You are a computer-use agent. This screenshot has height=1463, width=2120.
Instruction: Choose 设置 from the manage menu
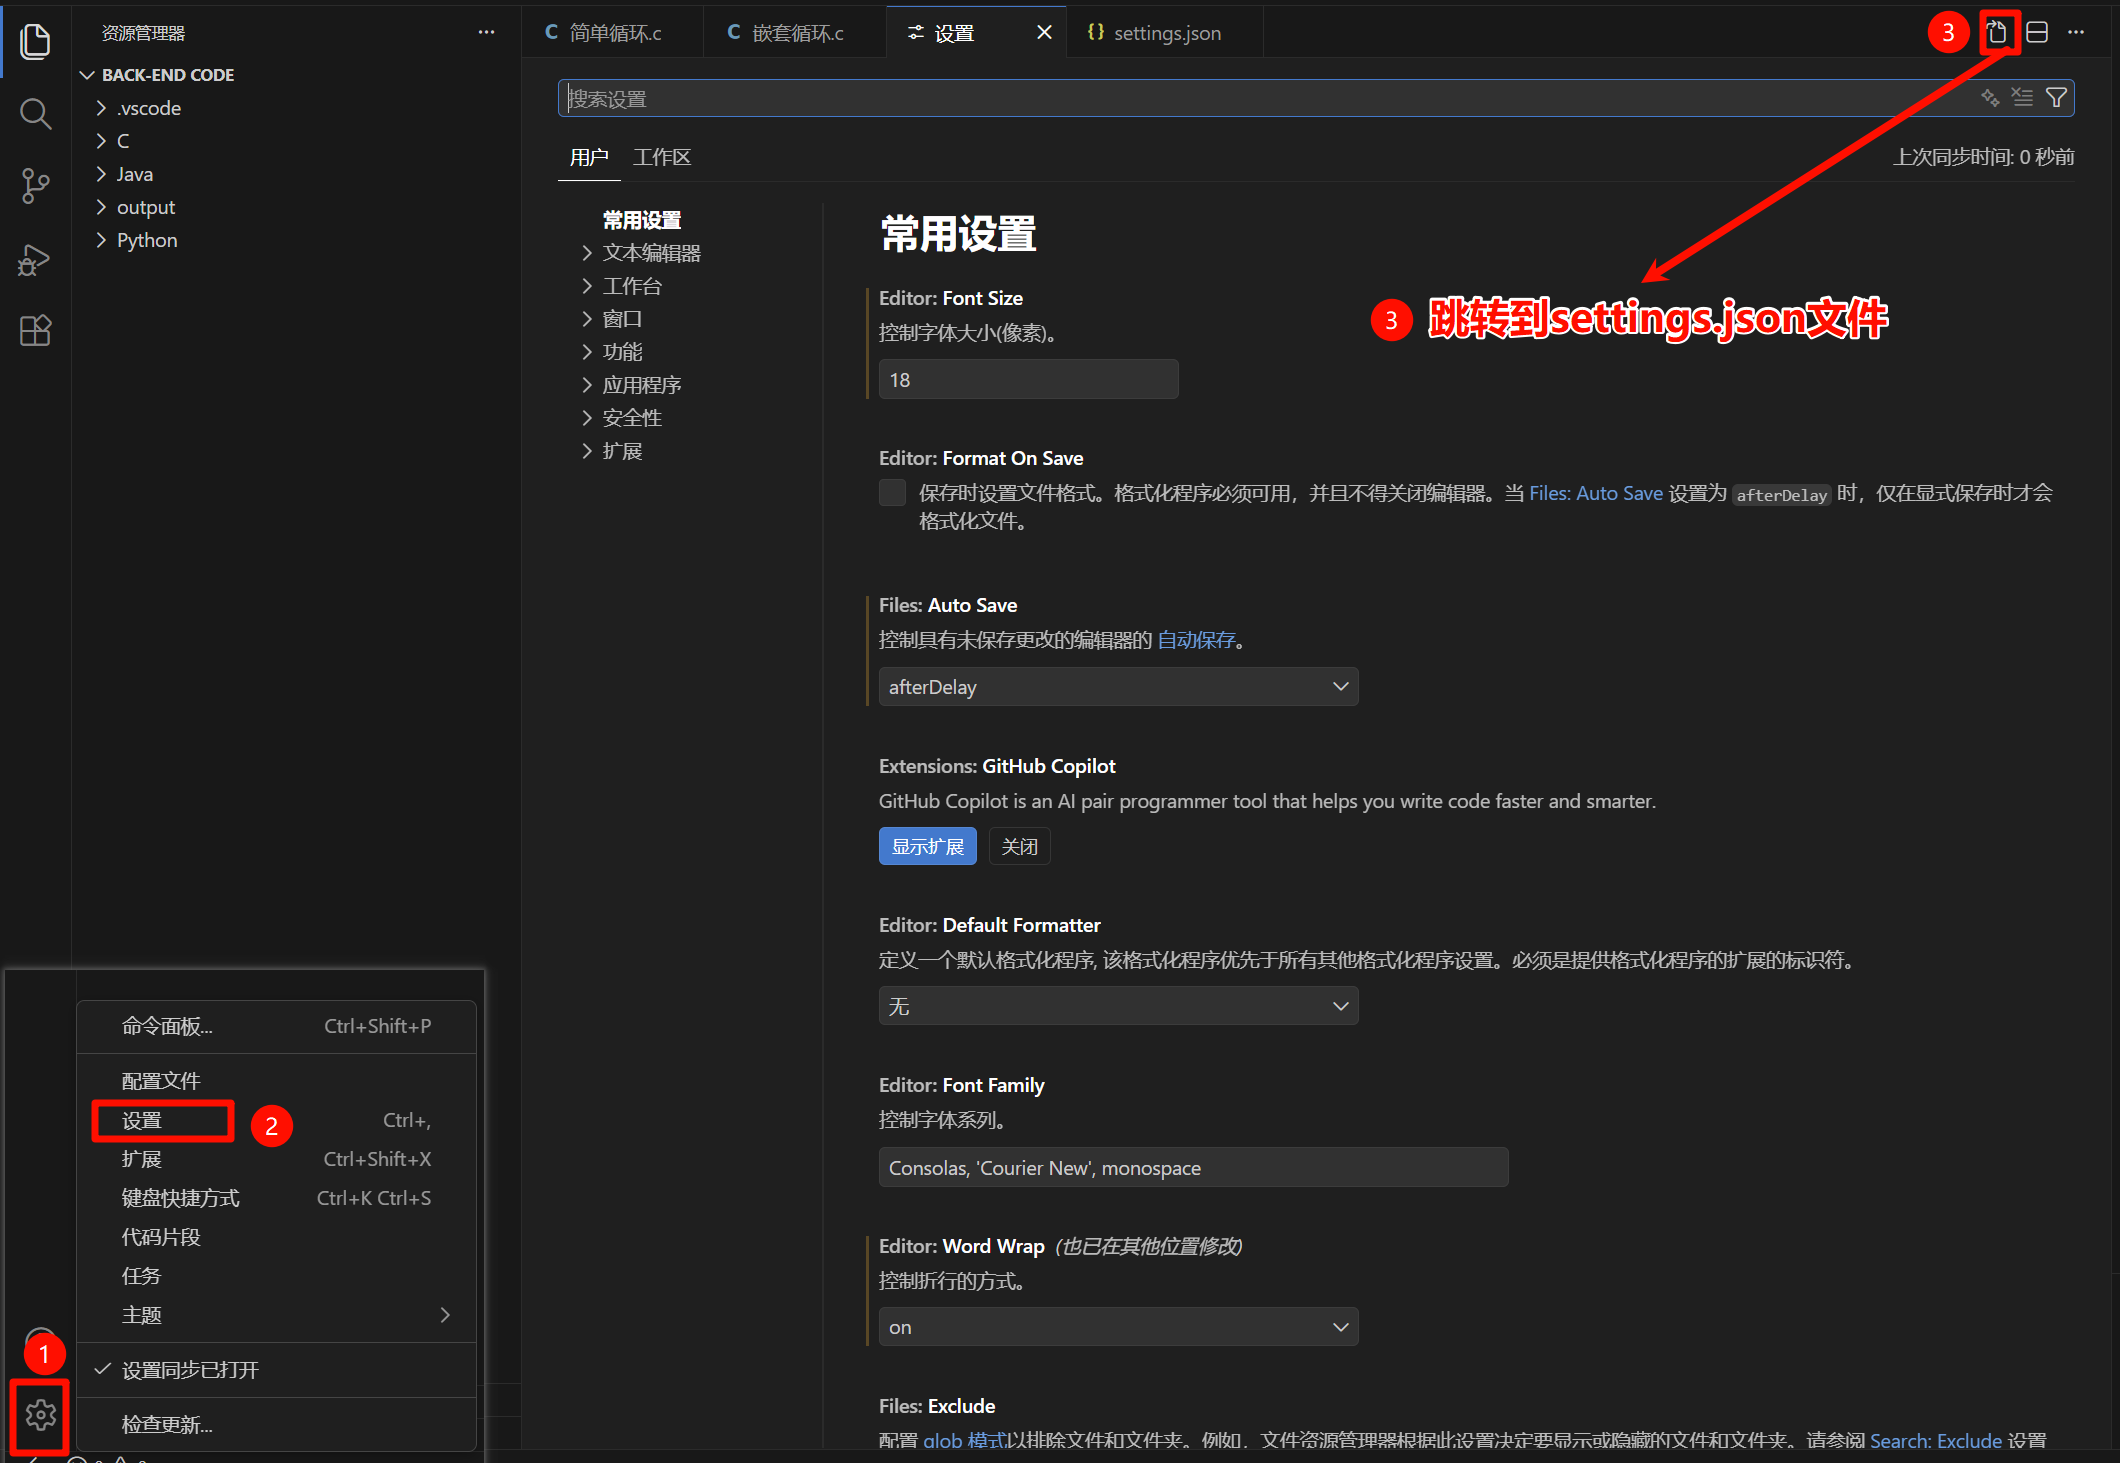[x=276, y=1121]
